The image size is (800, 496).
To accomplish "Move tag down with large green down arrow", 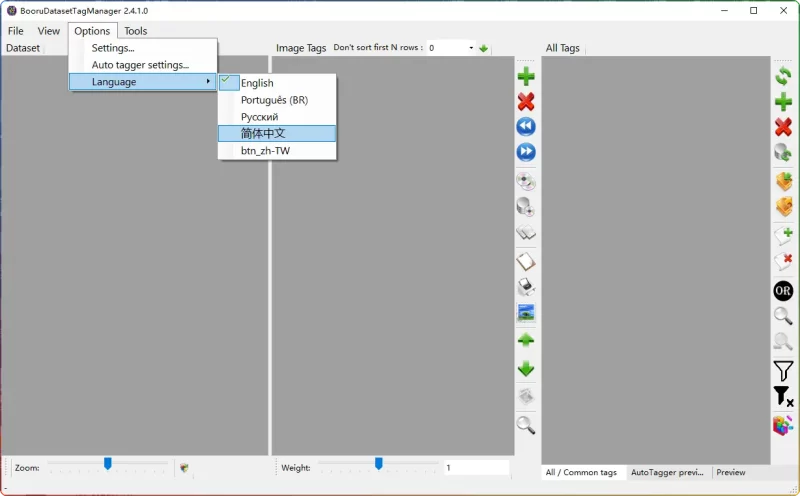I will pos(526,368).
